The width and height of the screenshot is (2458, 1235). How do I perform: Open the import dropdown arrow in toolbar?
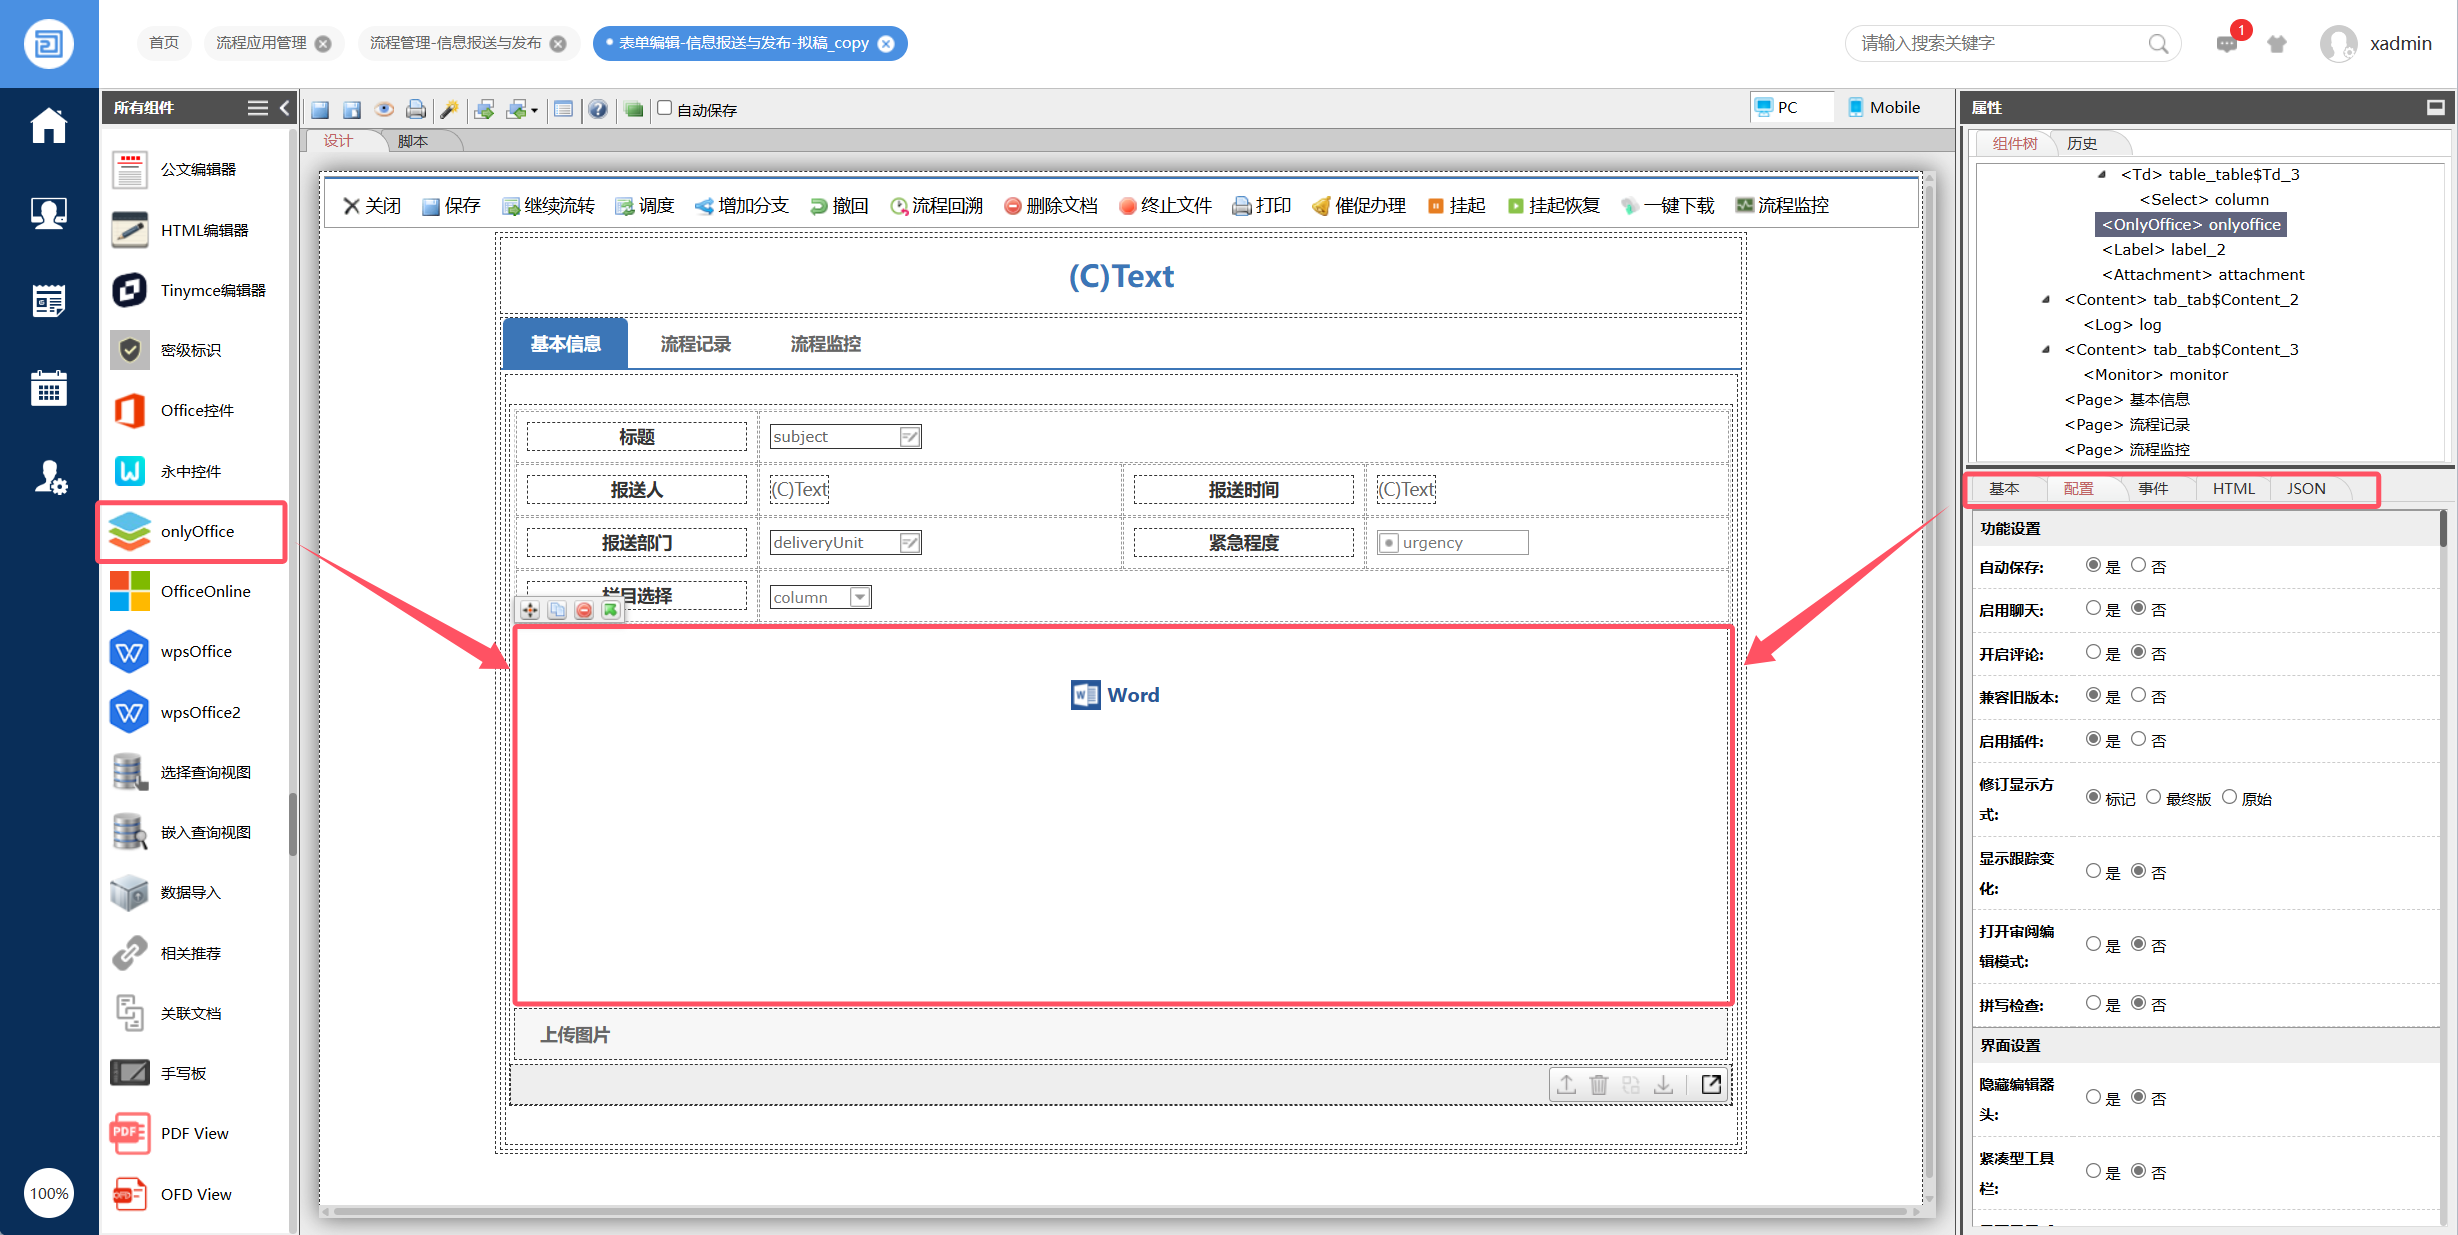(x=534, y=110)
